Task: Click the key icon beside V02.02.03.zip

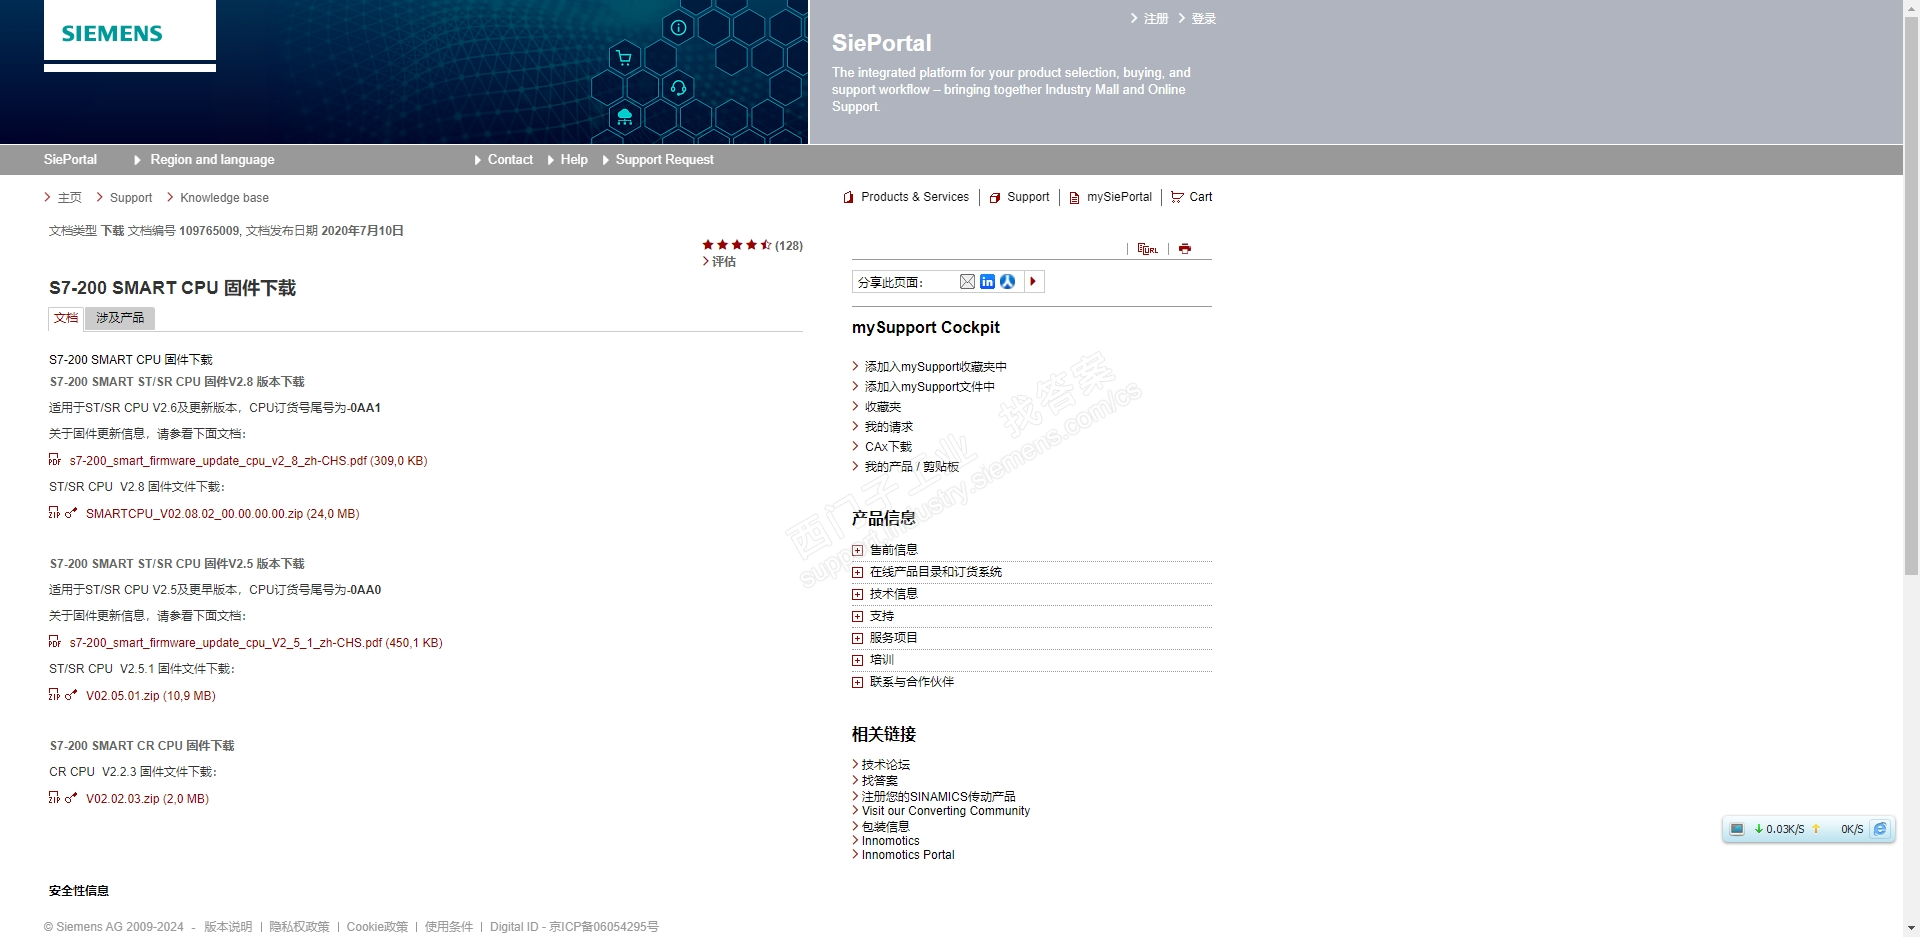Action: [71, 798]
